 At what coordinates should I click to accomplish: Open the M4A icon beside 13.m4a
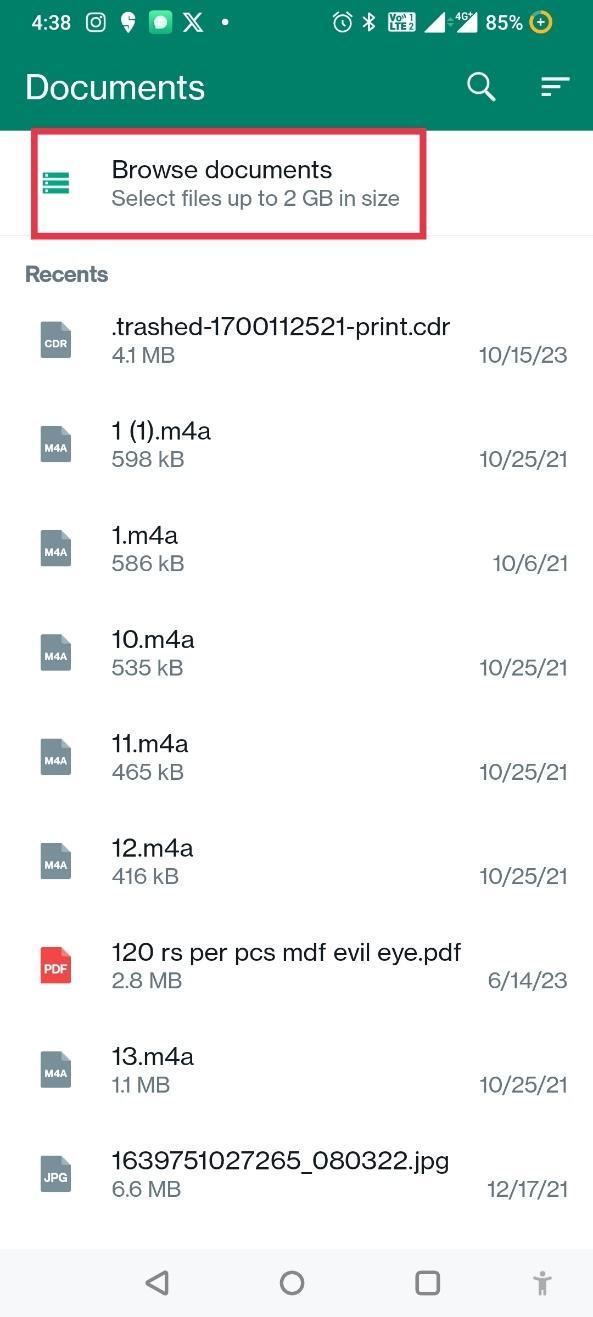point(55,1069)
